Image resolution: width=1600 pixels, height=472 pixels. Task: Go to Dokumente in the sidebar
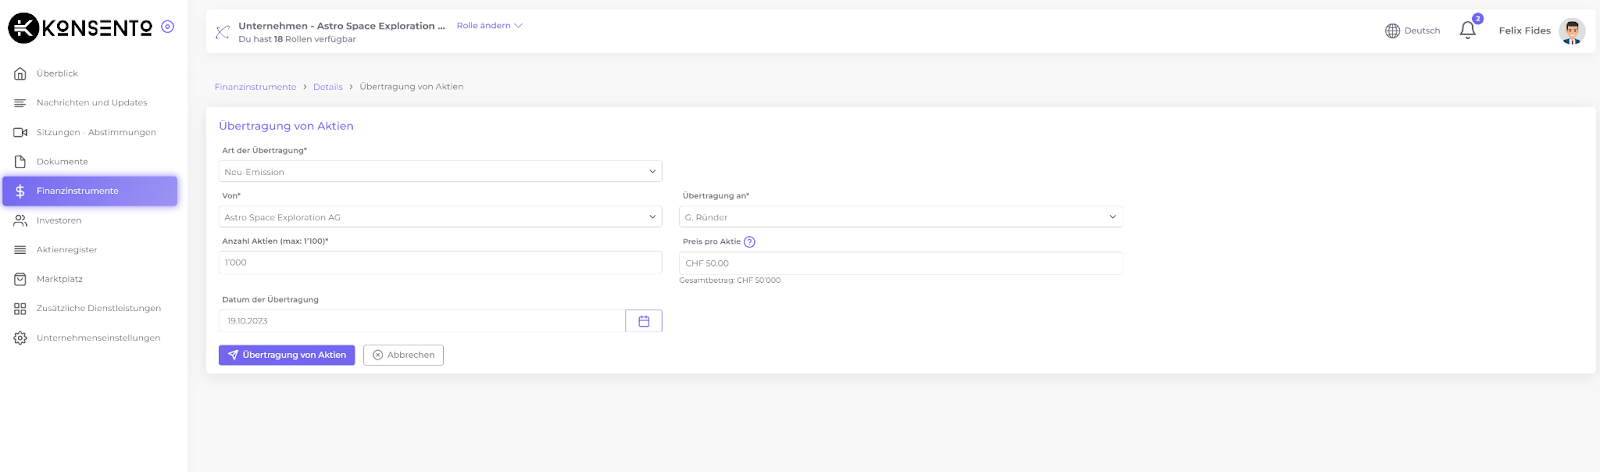pyautogui.click(x=62, y=162)
